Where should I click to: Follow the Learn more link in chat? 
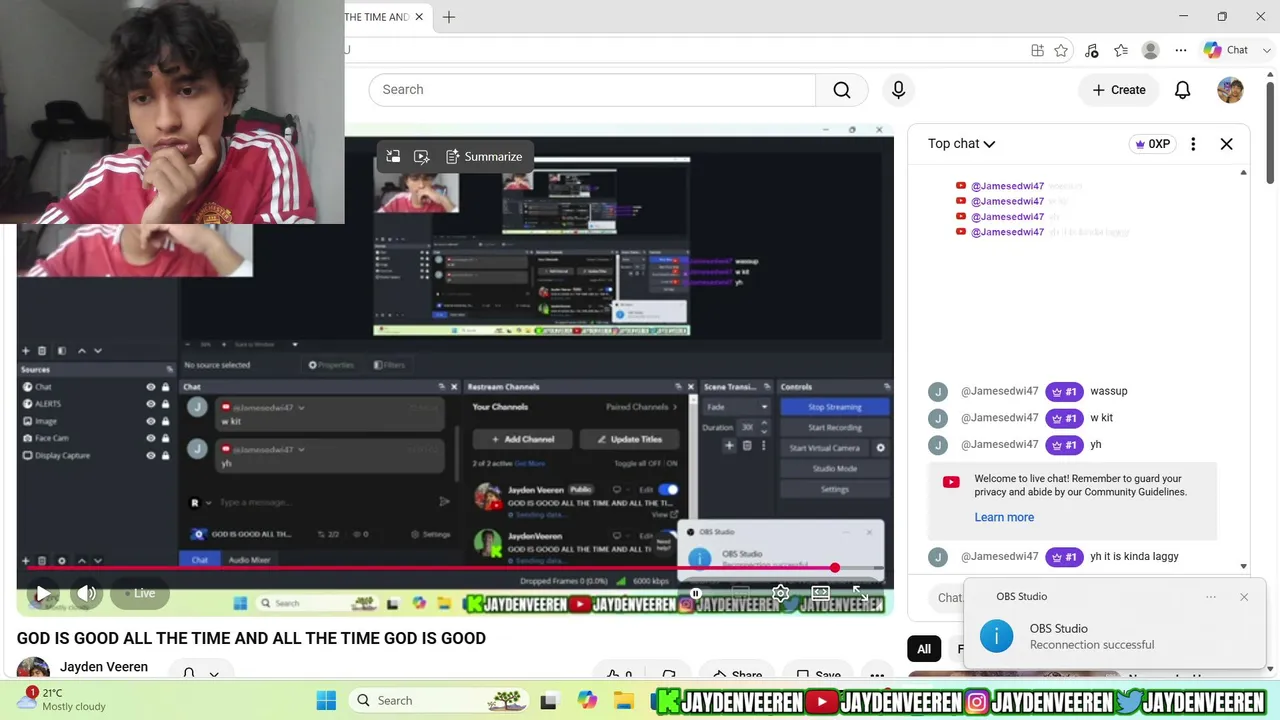1004,517
